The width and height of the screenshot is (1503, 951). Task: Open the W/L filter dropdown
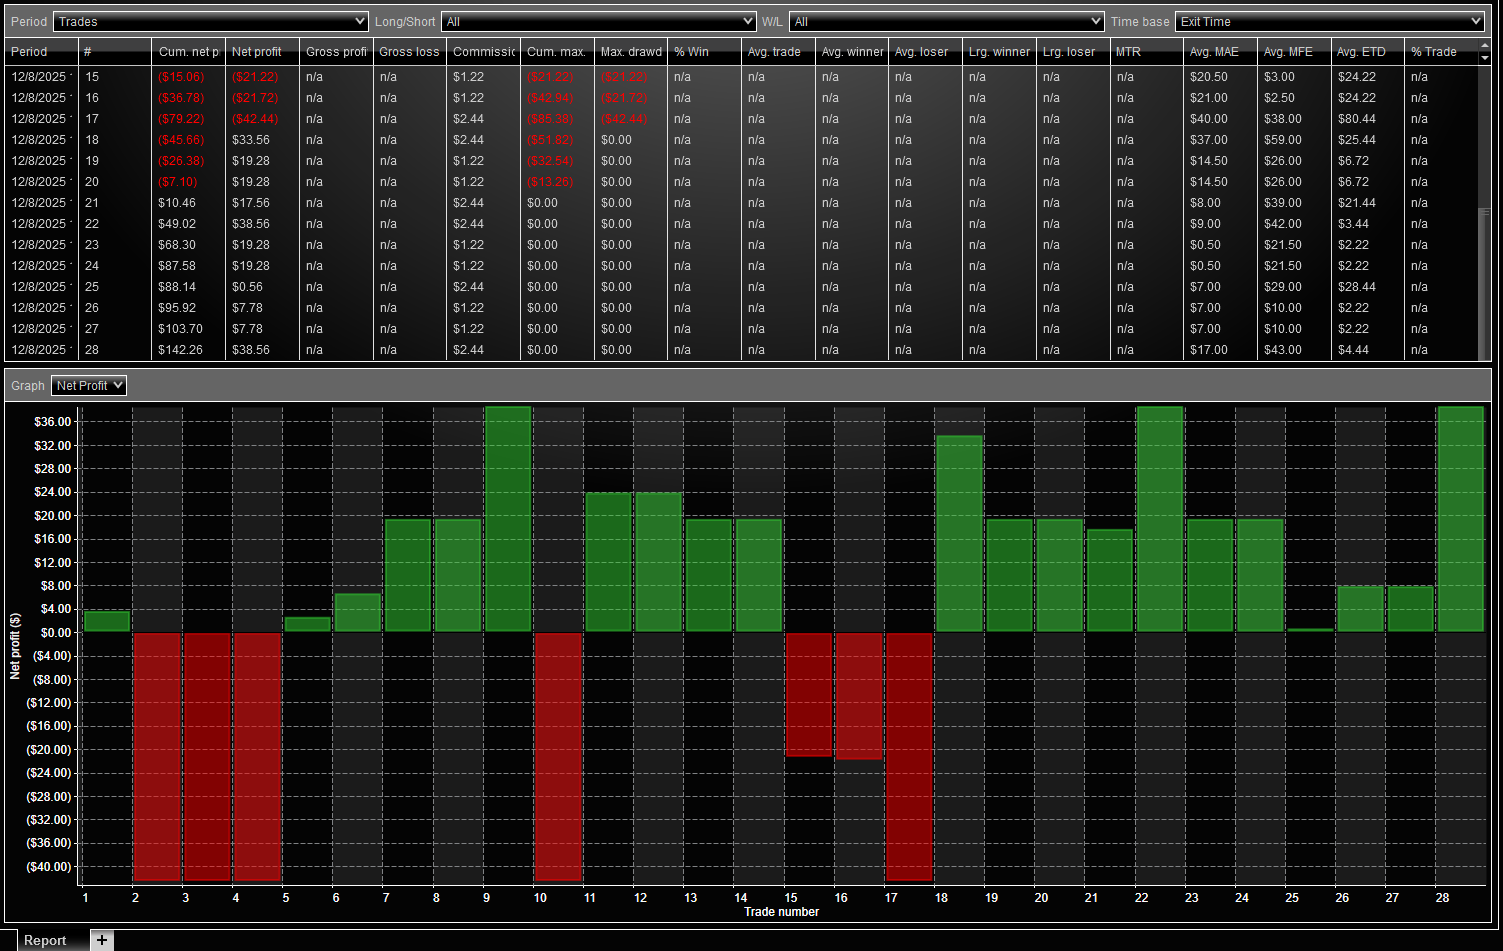(946, 22)
